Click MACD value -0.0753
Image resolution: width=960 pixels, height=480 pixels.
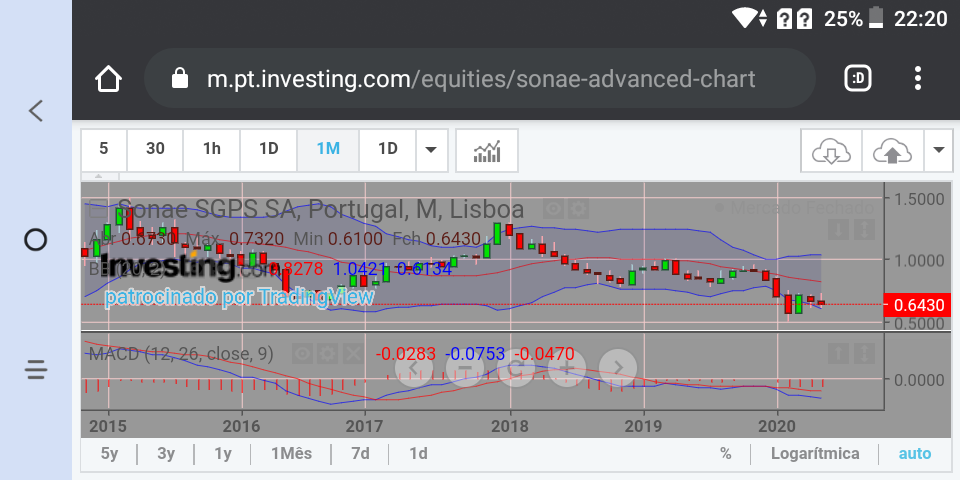click(475, 353)
